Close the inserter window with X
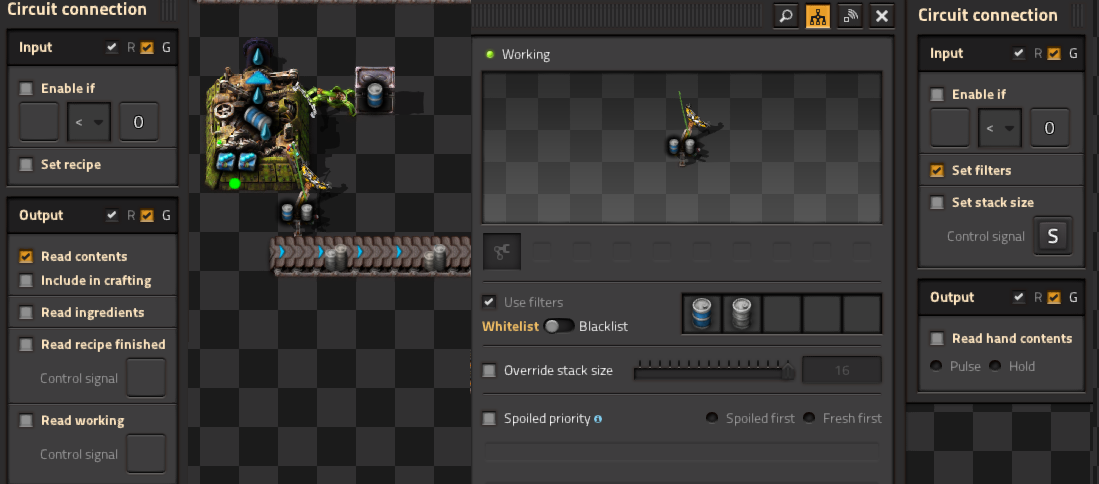The image size is (1099, 484). [x=882, y=16]
